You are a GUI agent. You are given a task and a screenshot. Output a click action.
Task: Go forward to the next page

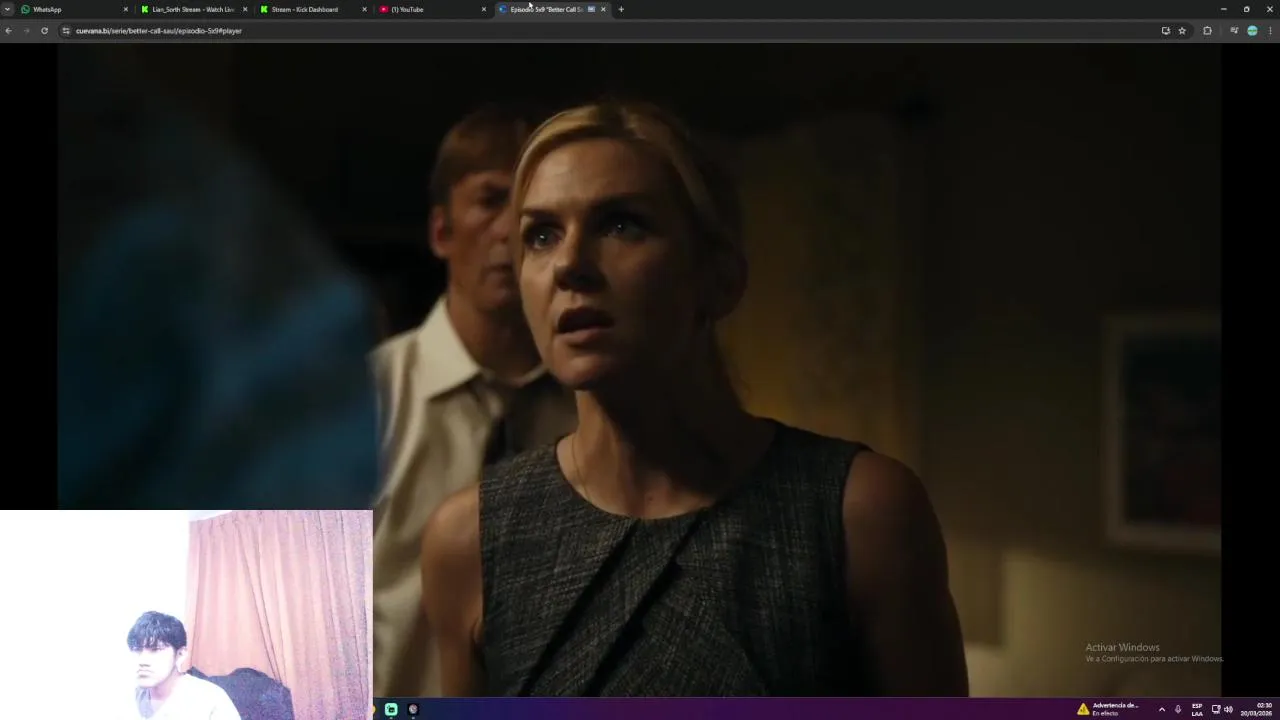pos(26,31)
